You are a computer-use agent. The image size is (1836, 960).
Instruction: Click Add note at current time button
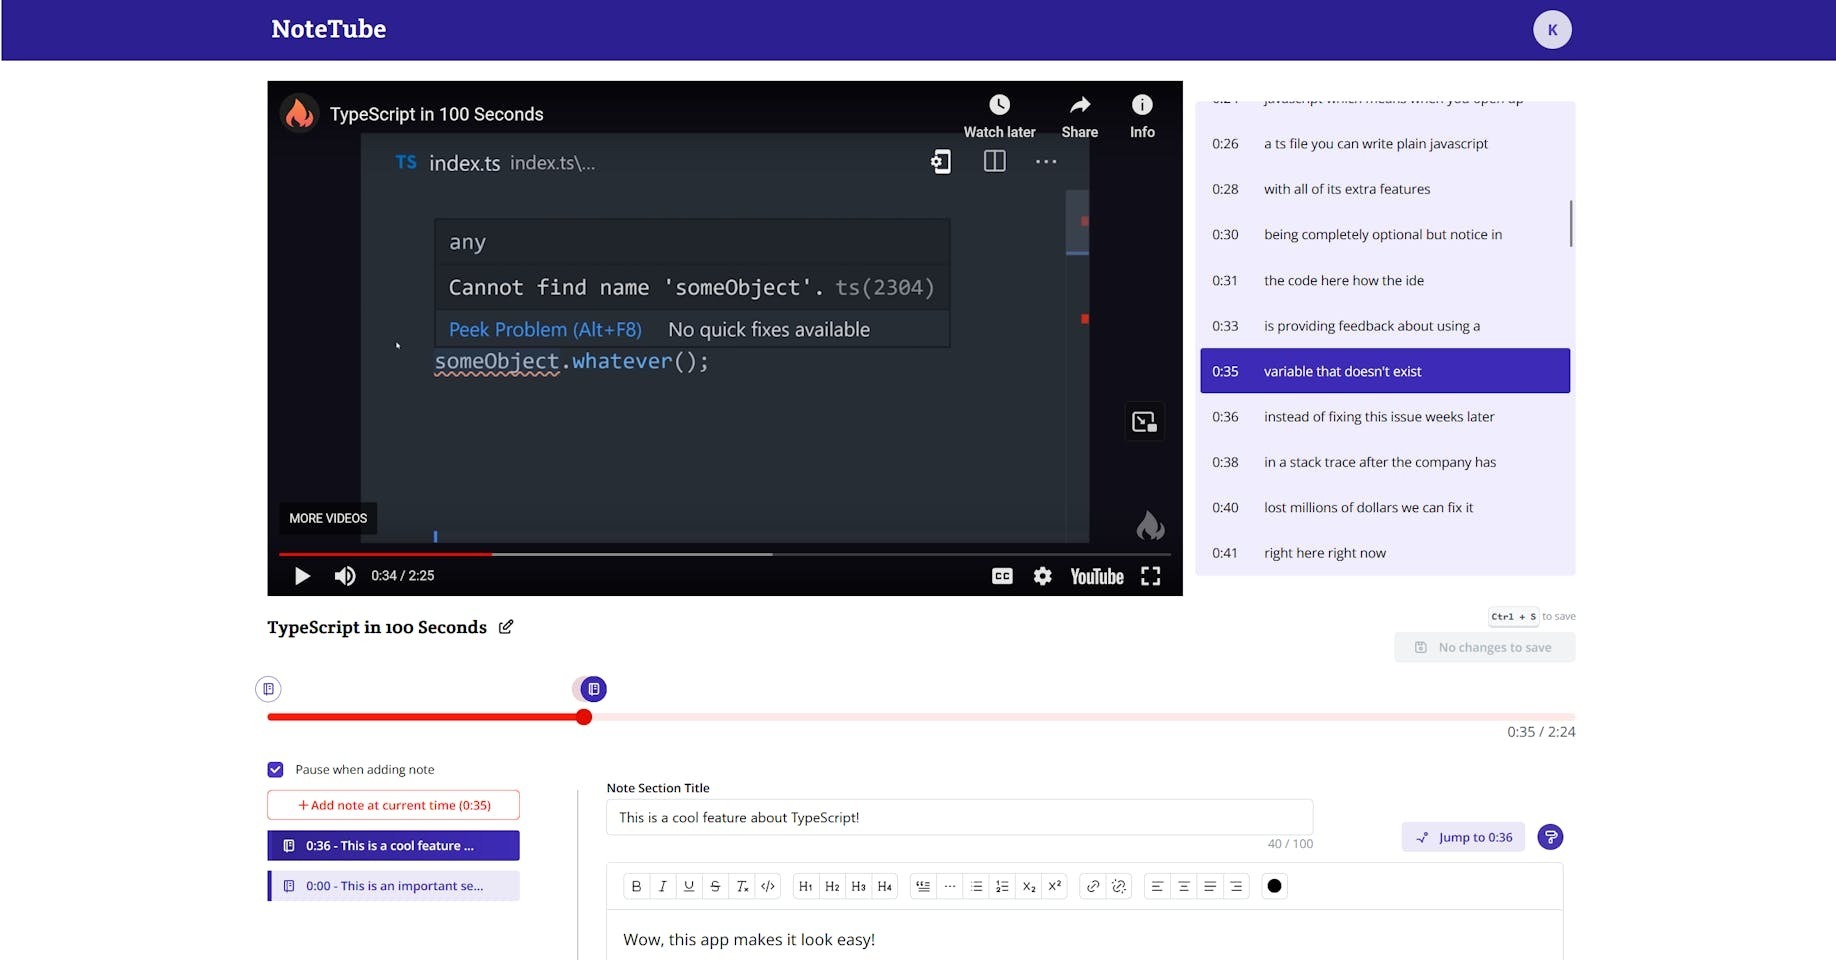[x=393, y=805]
